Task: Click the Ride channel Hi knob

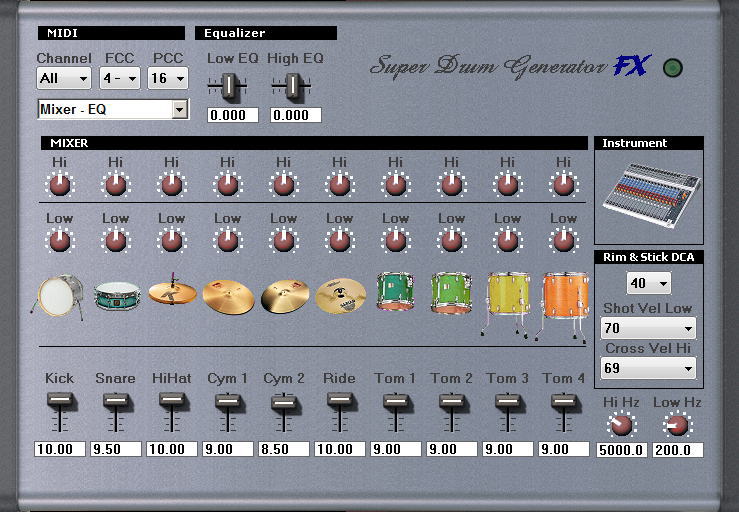Action: [339, 184]
